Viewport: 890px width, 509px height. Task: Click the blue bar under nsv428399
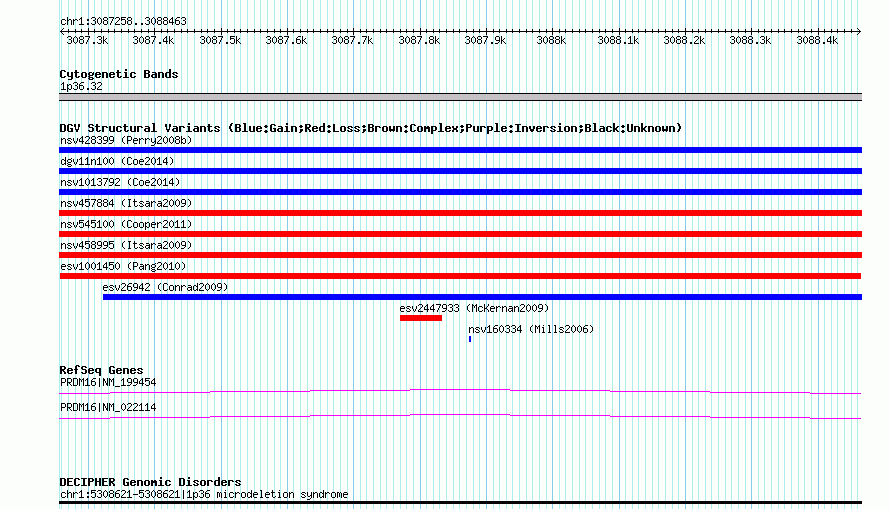[x=460, y=150]
